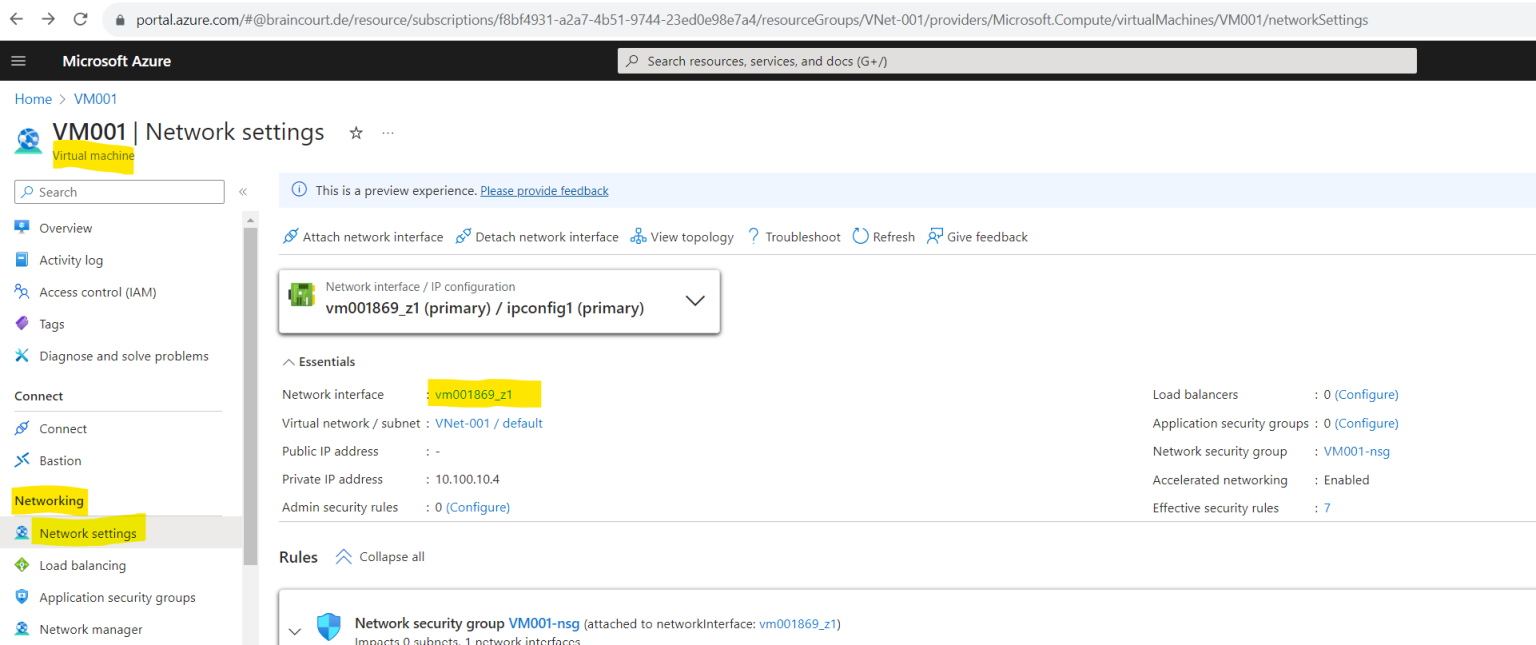
Task: Reload the page with browser refresh icon
Action: tap(80, 19)
